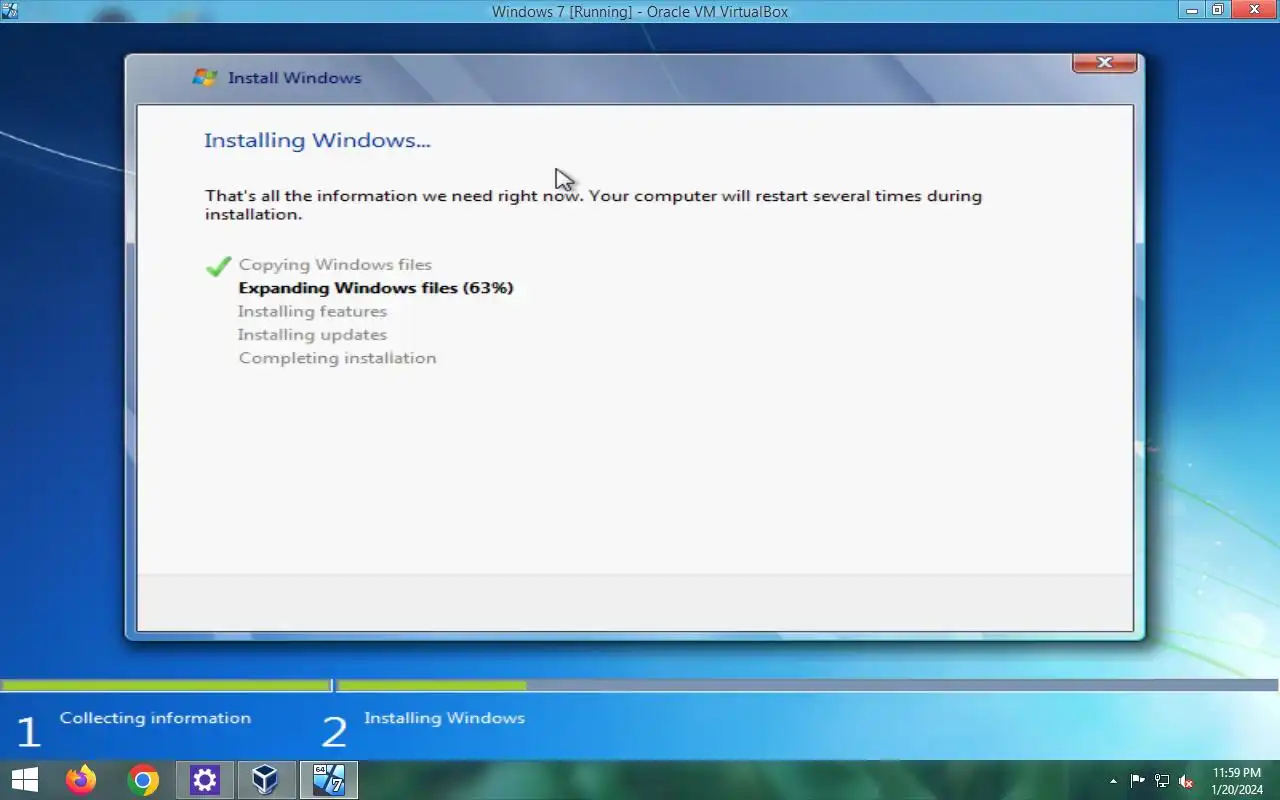Click the "Completing installation" step

[337, 358]
